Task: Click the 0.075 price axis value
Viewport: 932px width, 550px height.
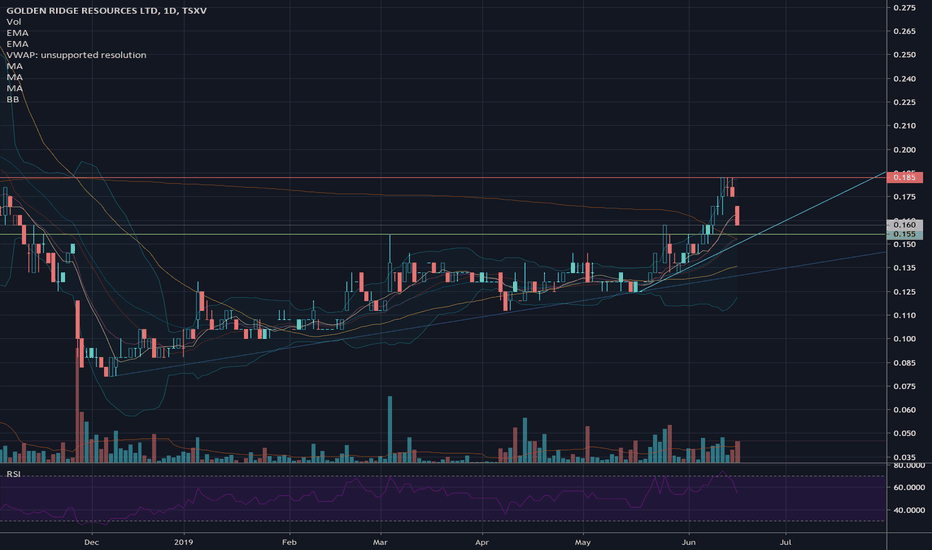Action: (x=905, y=386)
